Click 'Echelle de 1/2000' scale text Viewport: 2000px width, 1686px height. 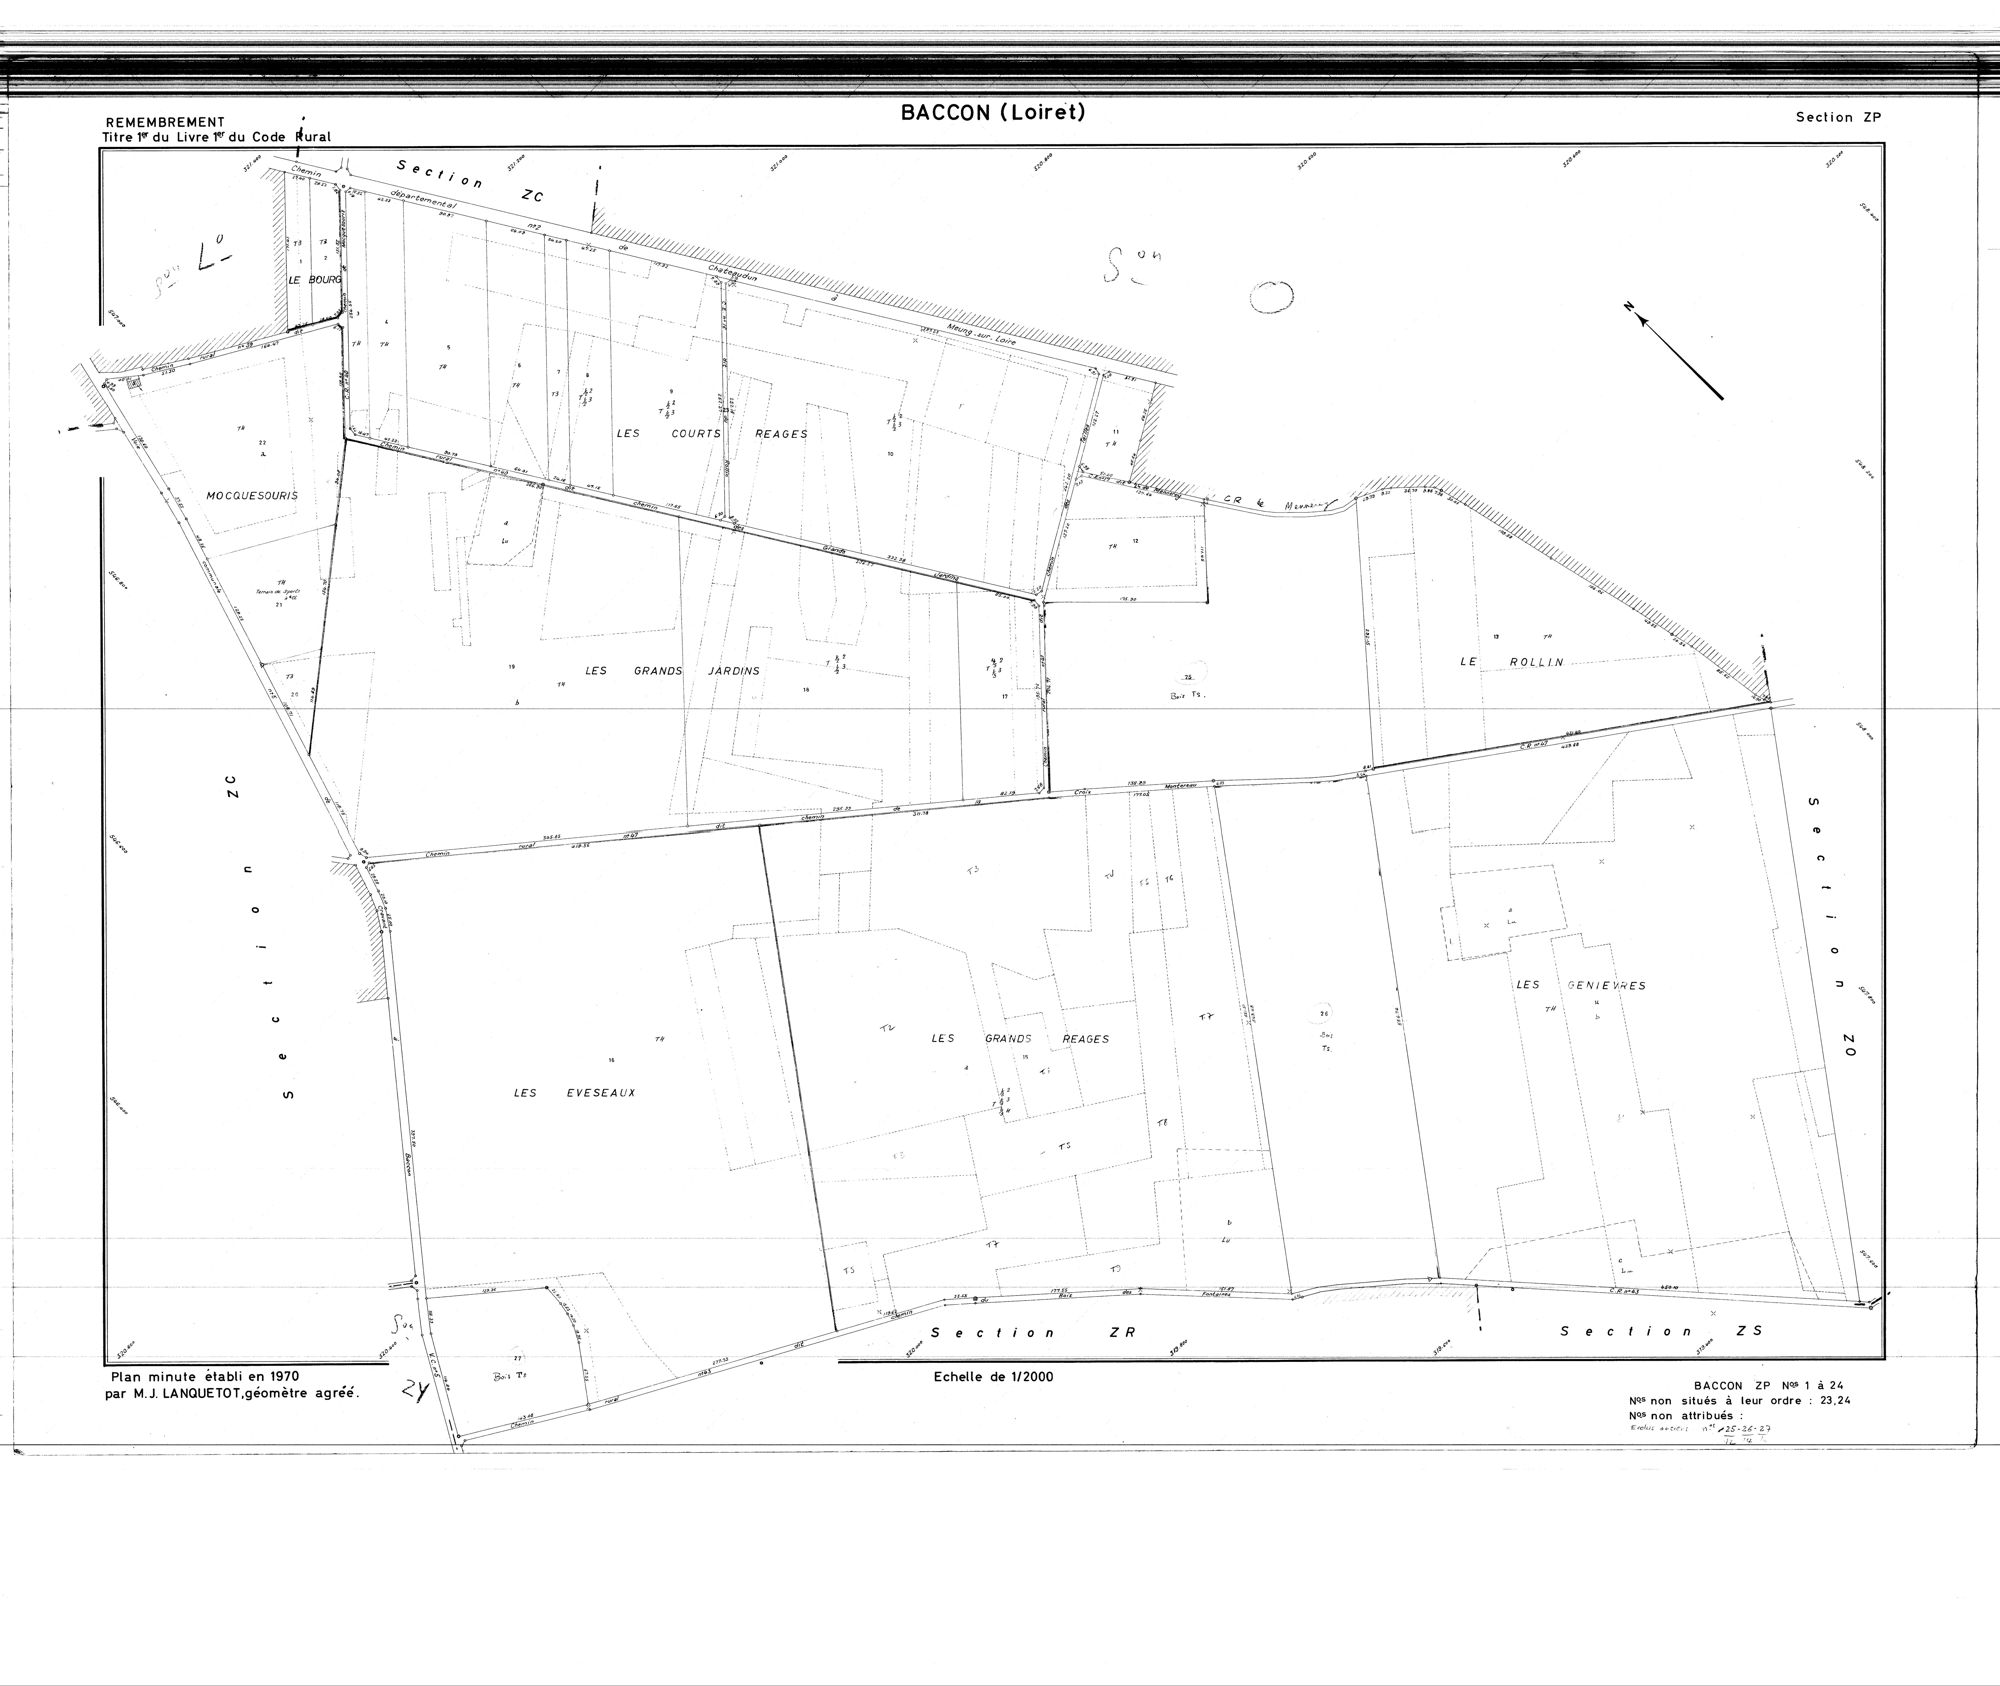992,1377
